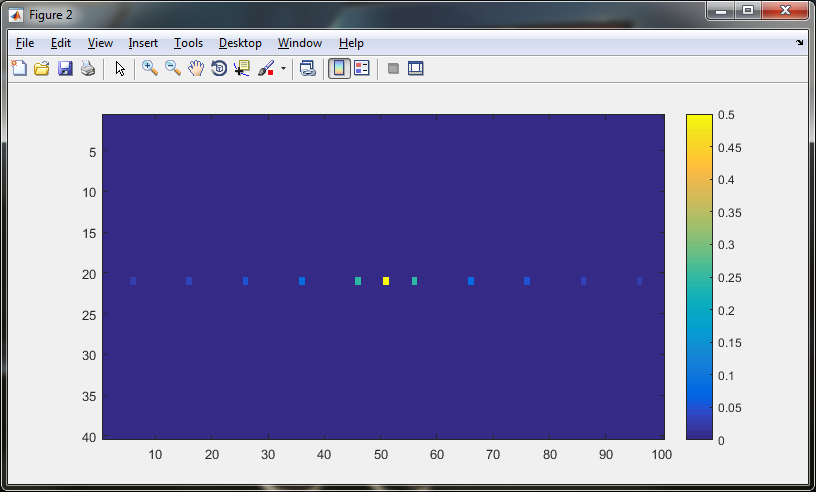Pick the Data Cursor tool
Screen dimensions: 816x492
(x=242, y=68)
